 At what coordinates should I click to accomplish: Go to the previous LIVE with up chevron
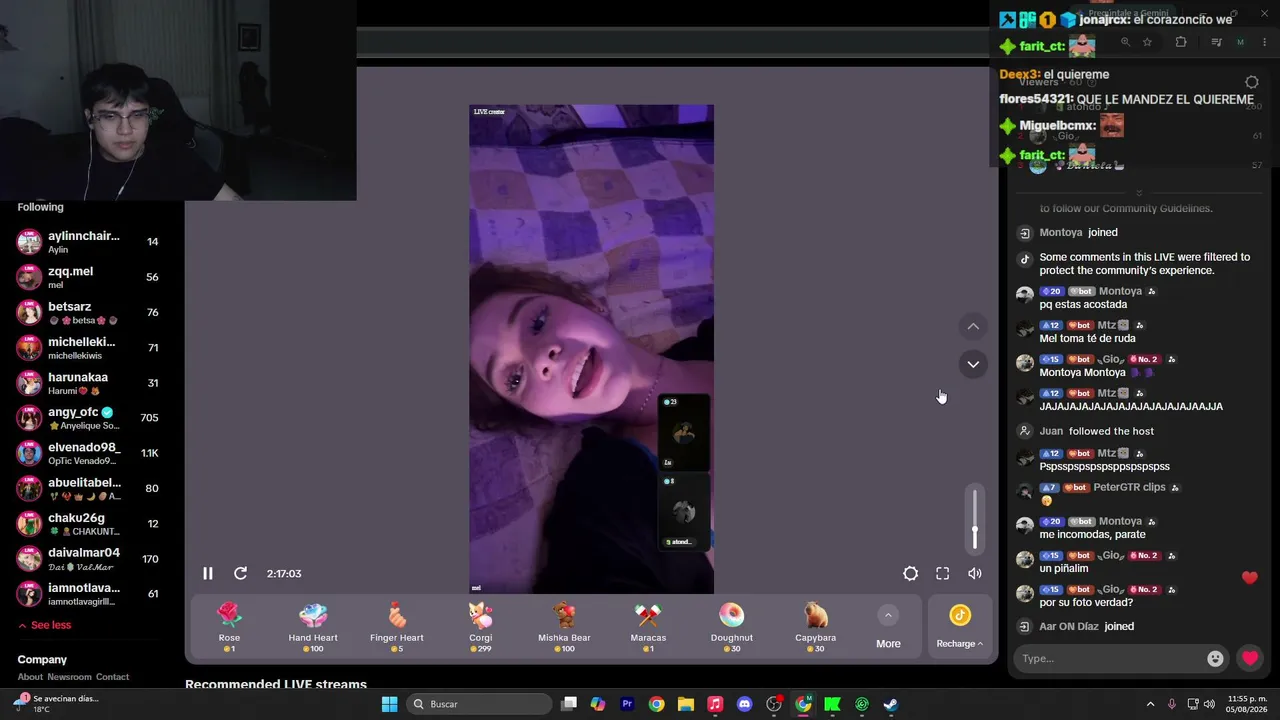973,326
